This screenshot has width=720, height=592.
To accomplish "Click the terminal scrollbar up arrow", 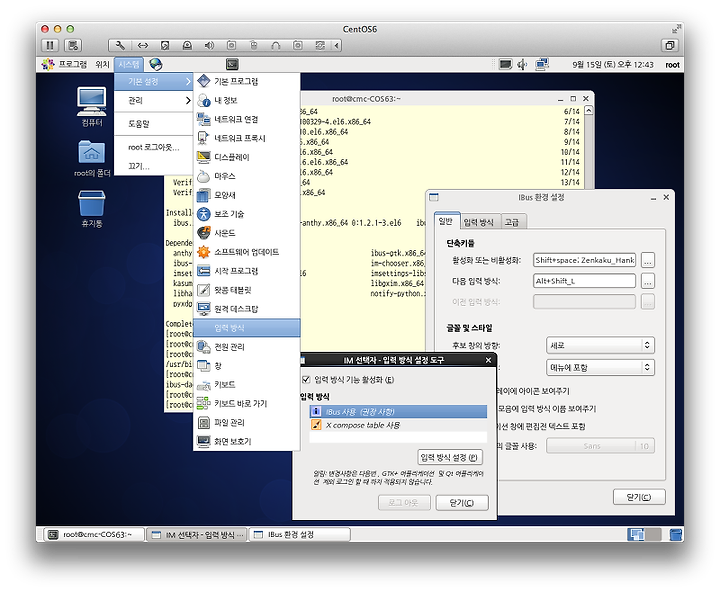I will [588, 110].
